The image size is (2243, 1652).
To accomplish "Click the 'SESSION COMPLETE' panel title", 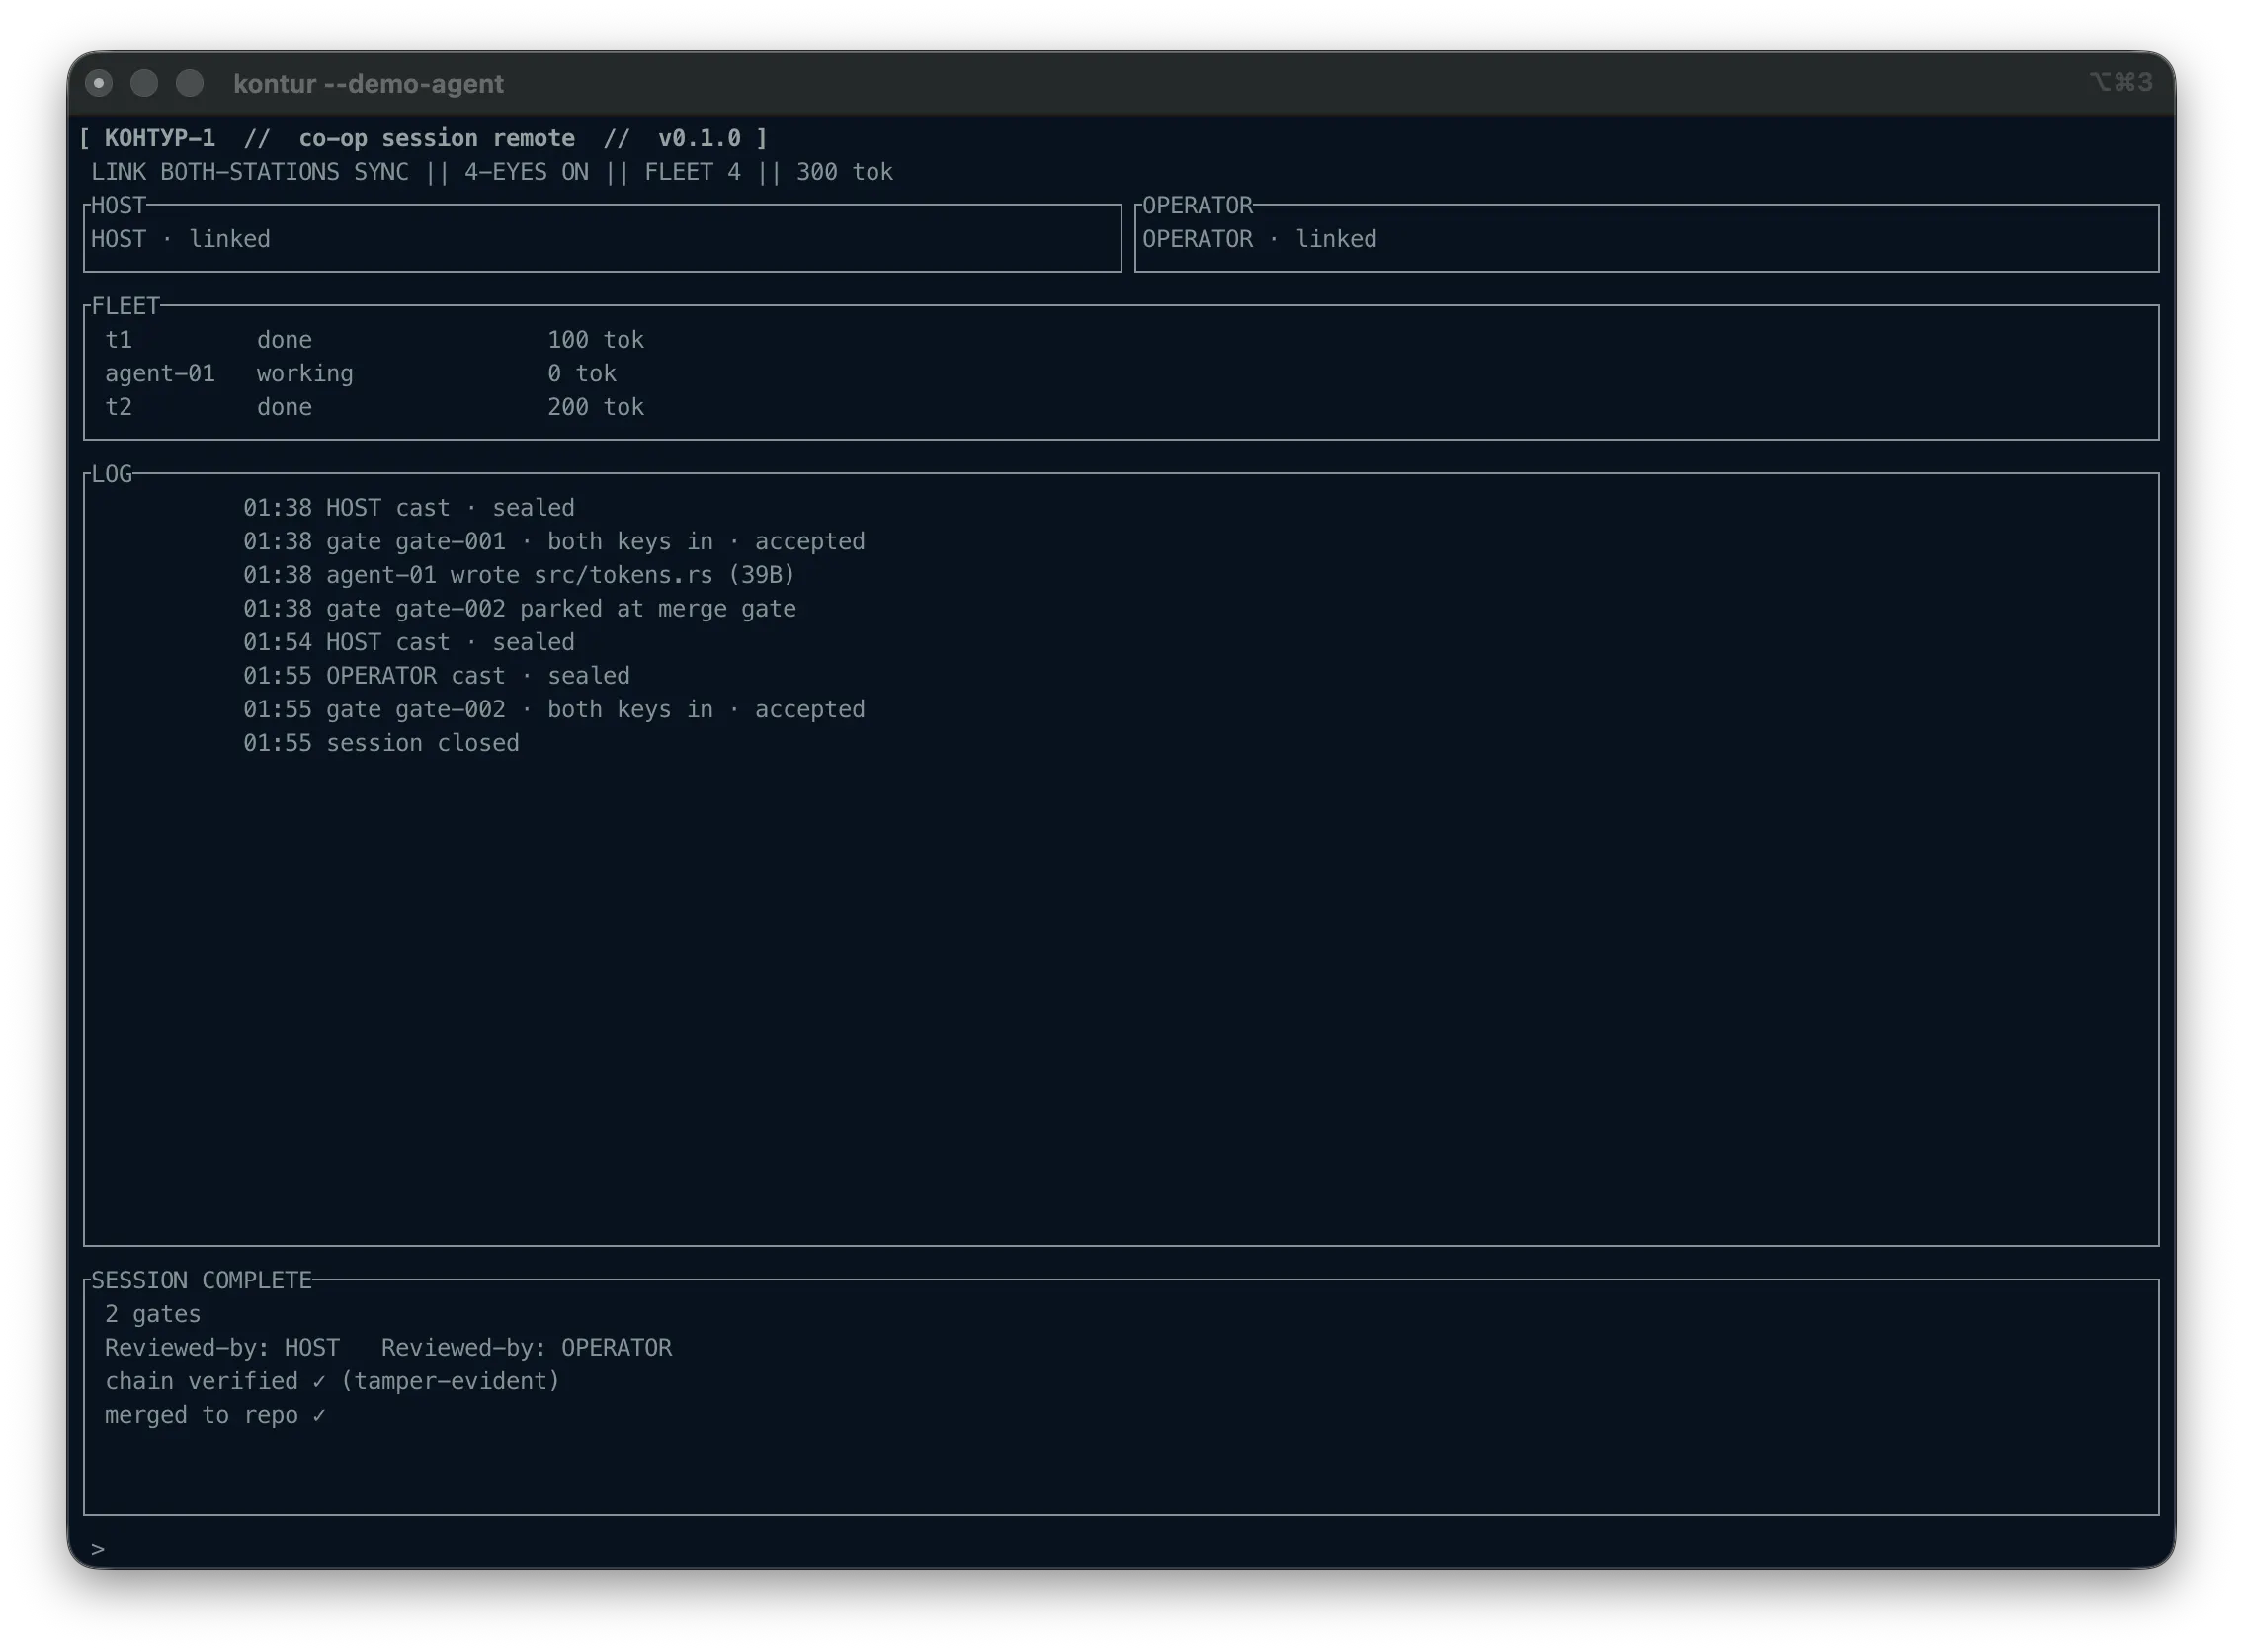I will (201, 1280).
